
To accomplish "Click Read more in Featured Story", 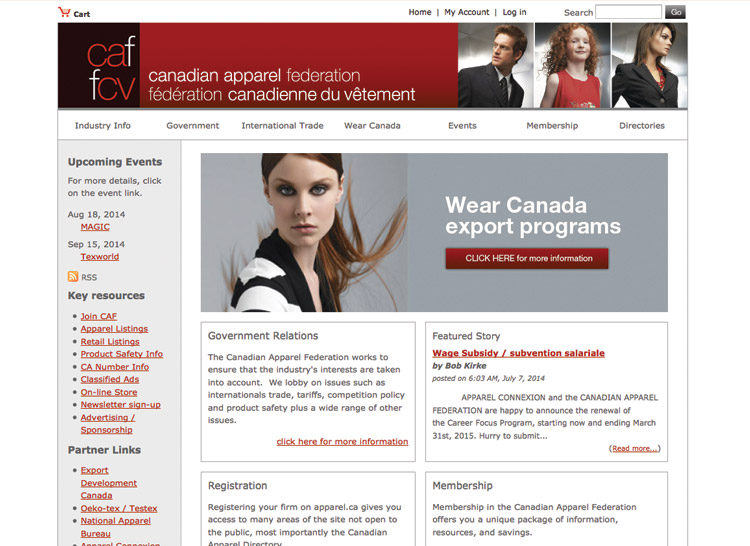I will (x=635, y=448).
